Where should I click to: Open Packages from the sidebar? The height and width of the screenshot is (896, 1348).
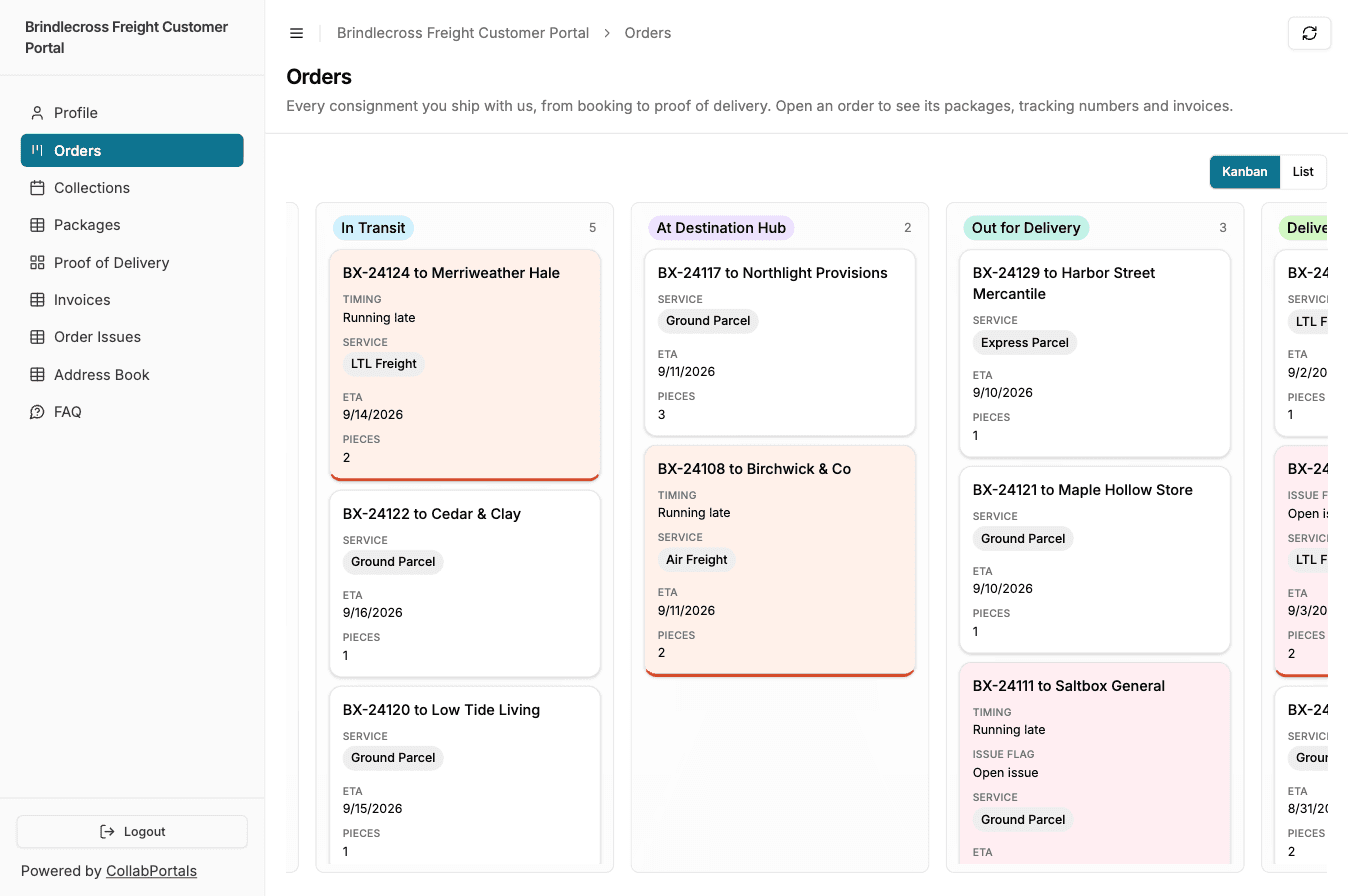[132, 225]
